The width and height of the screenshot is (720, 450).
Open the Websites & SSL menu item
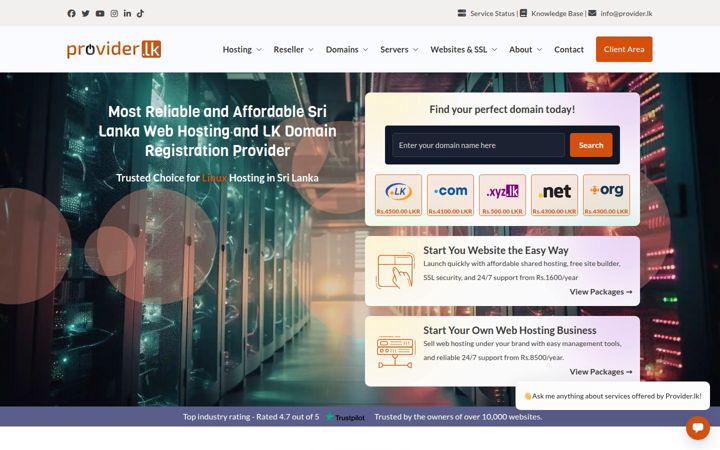[458, 50]
